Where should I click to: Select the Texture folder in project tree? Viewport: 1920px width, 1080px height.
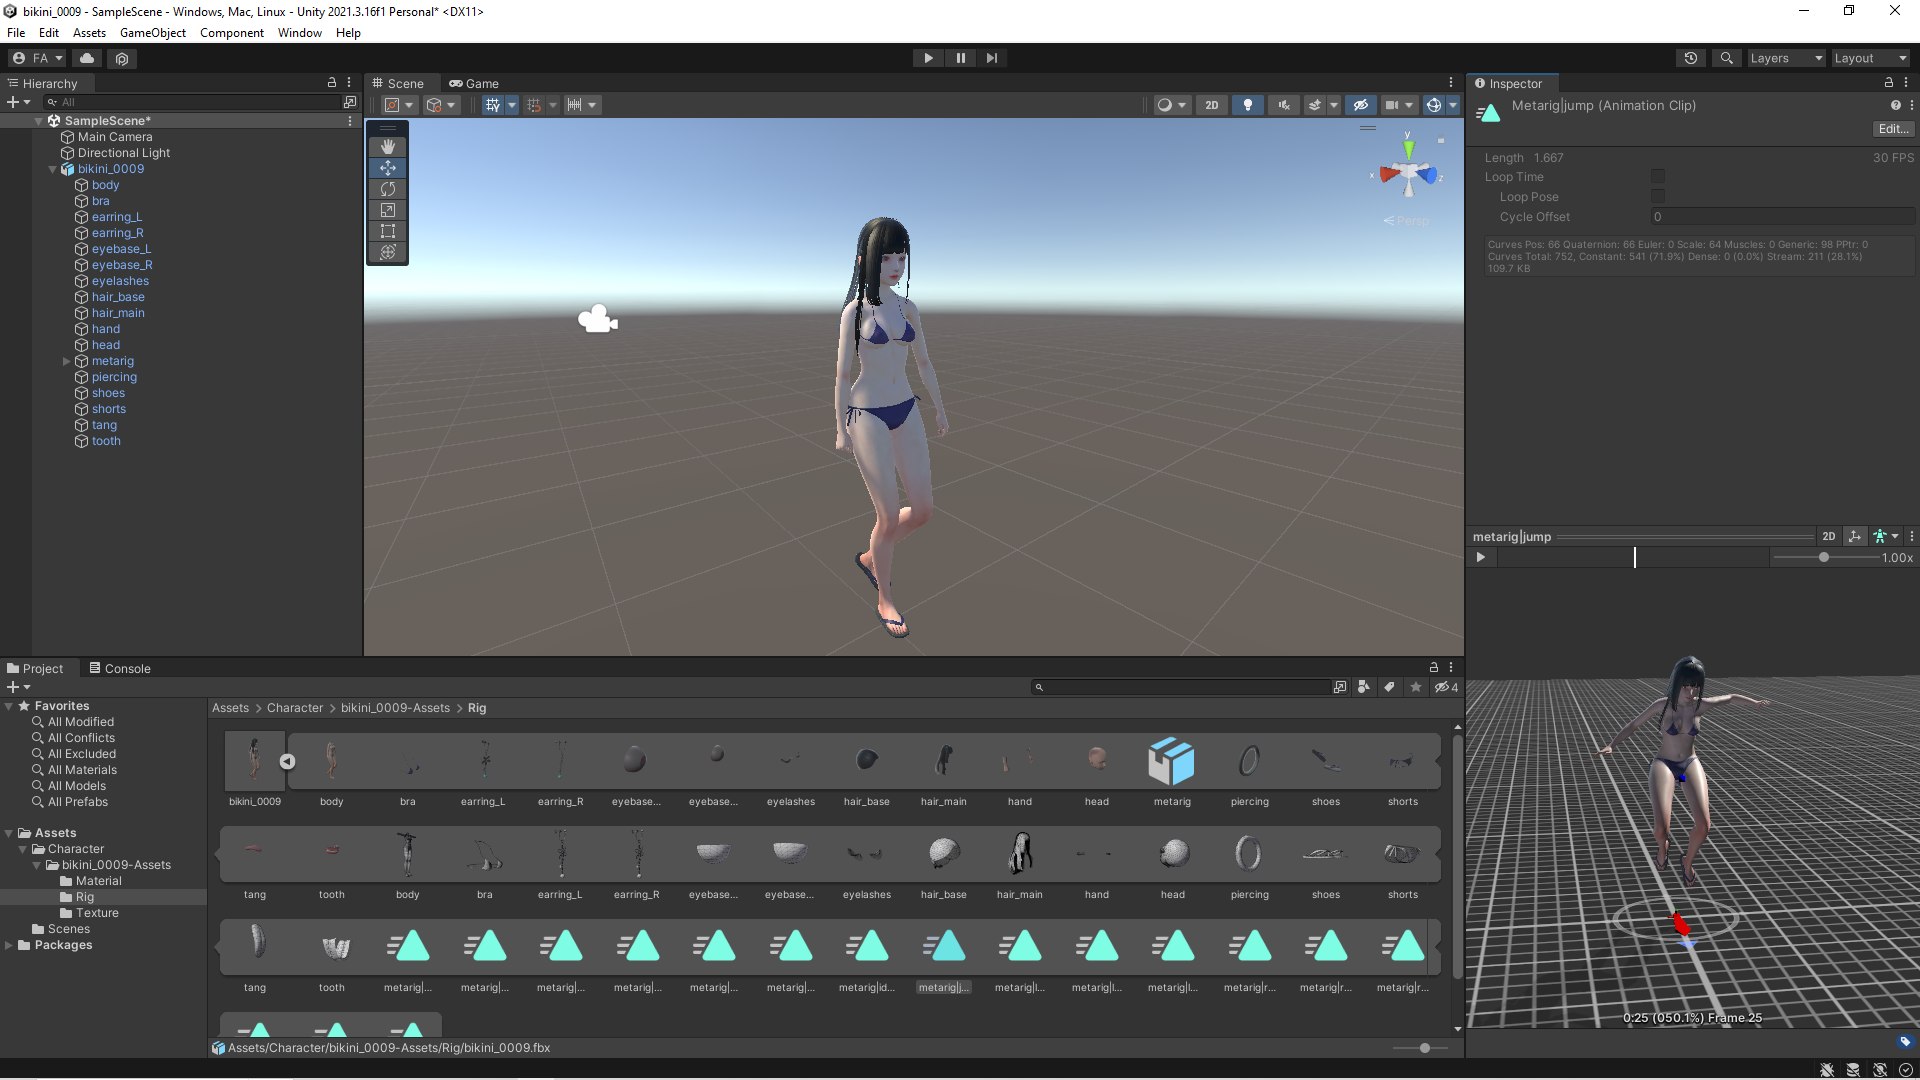[x=97, y=913]
